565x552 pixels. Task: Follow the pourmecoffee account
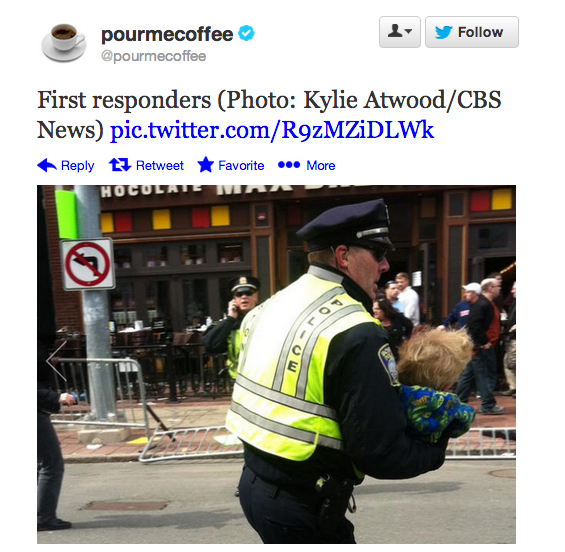[x=472, y=32]
